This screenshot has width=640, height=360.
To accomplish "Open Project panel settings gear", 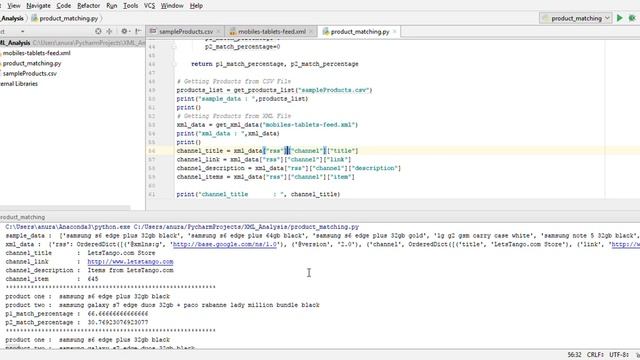I will click(x=124, y=31).
